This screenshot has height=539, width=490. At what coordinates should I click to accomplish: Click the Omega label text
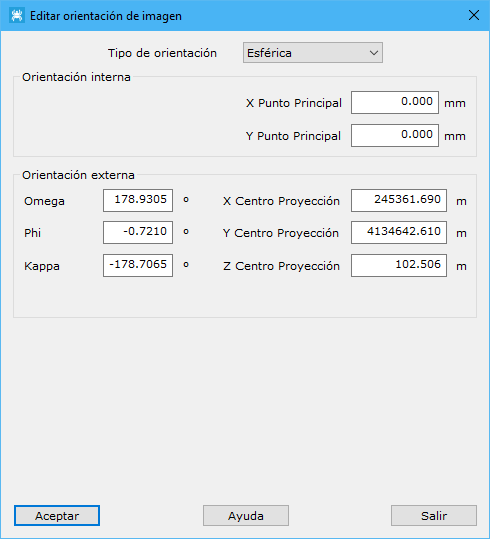(44, 201)
